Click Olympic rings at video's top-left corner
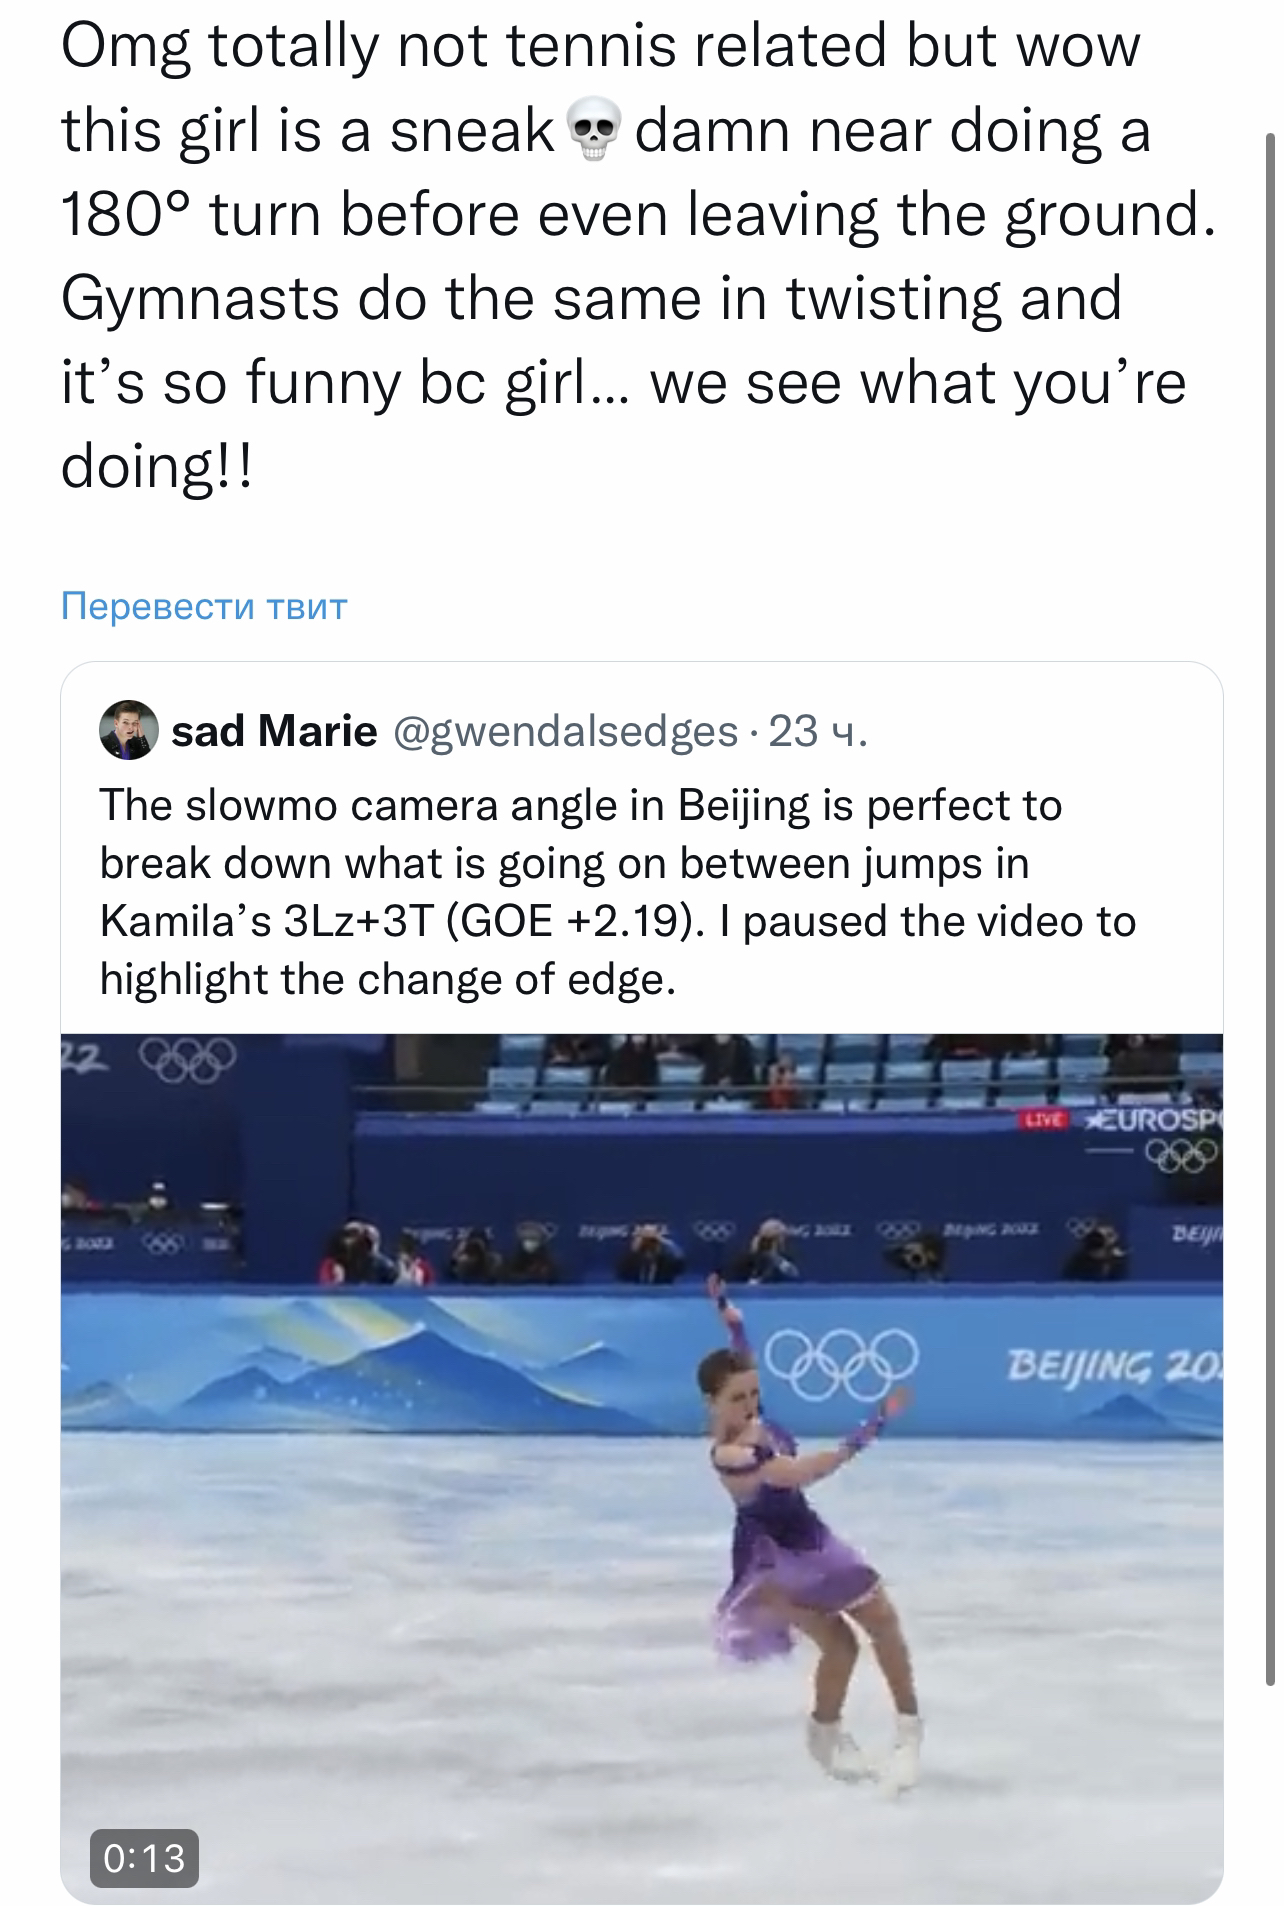The width and height of the screenshot is (1284, 1906). 186,1056
